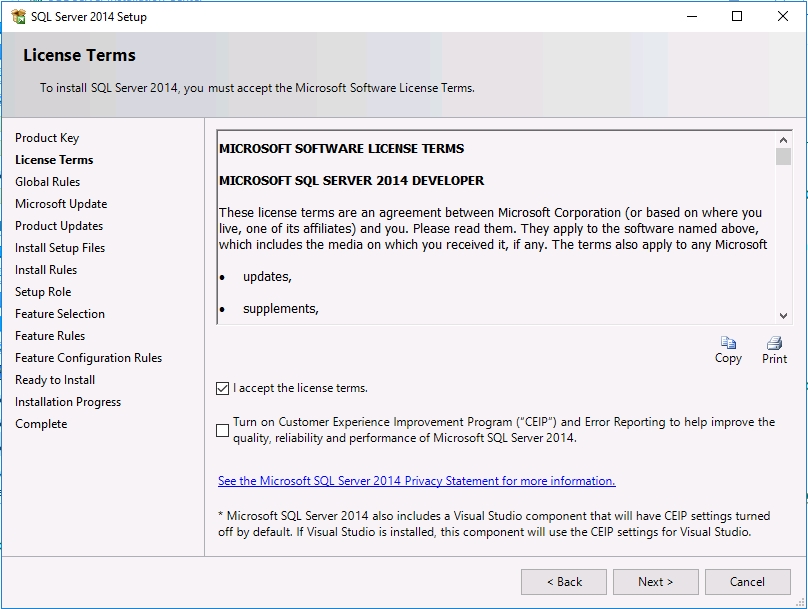Click the Copy icon for license text

728,350
